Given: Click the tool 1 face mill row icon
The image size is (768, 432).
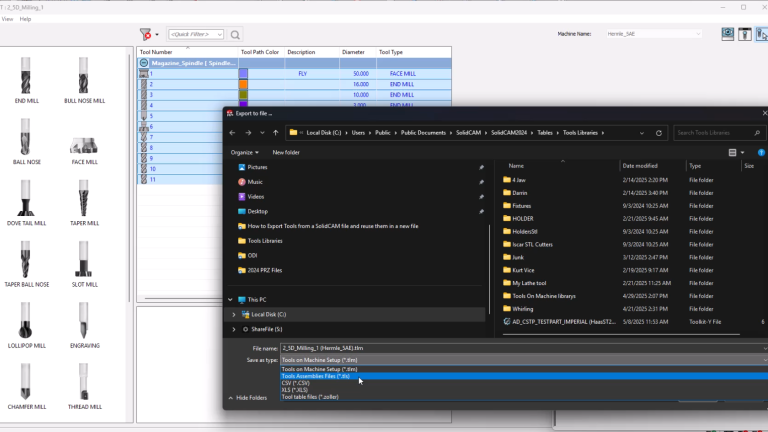Looking at the screenshot, I should 144,73.
